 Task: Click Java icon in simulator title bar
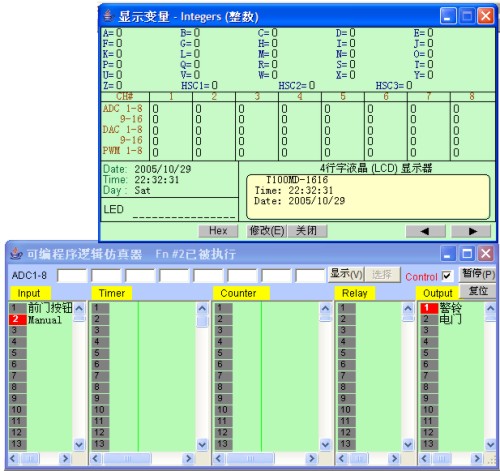click(15, 254)
